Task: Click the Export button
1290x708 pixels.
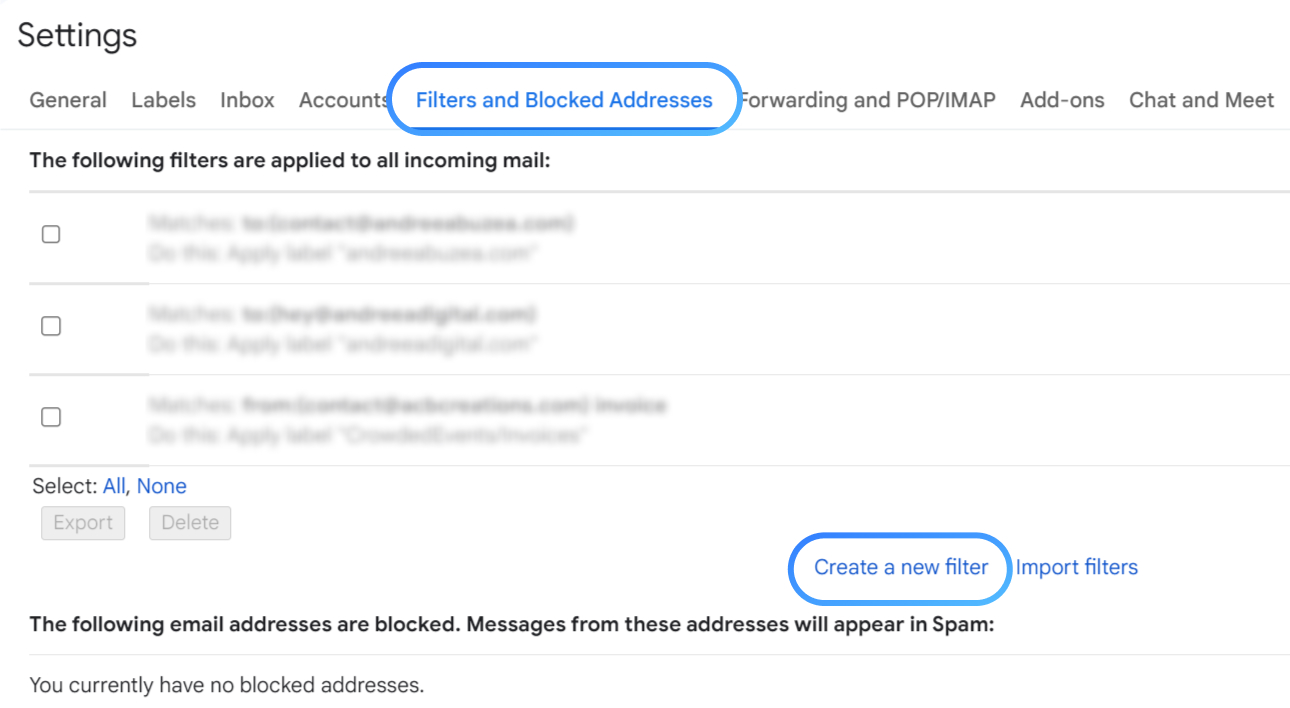Action: (83, 522)
